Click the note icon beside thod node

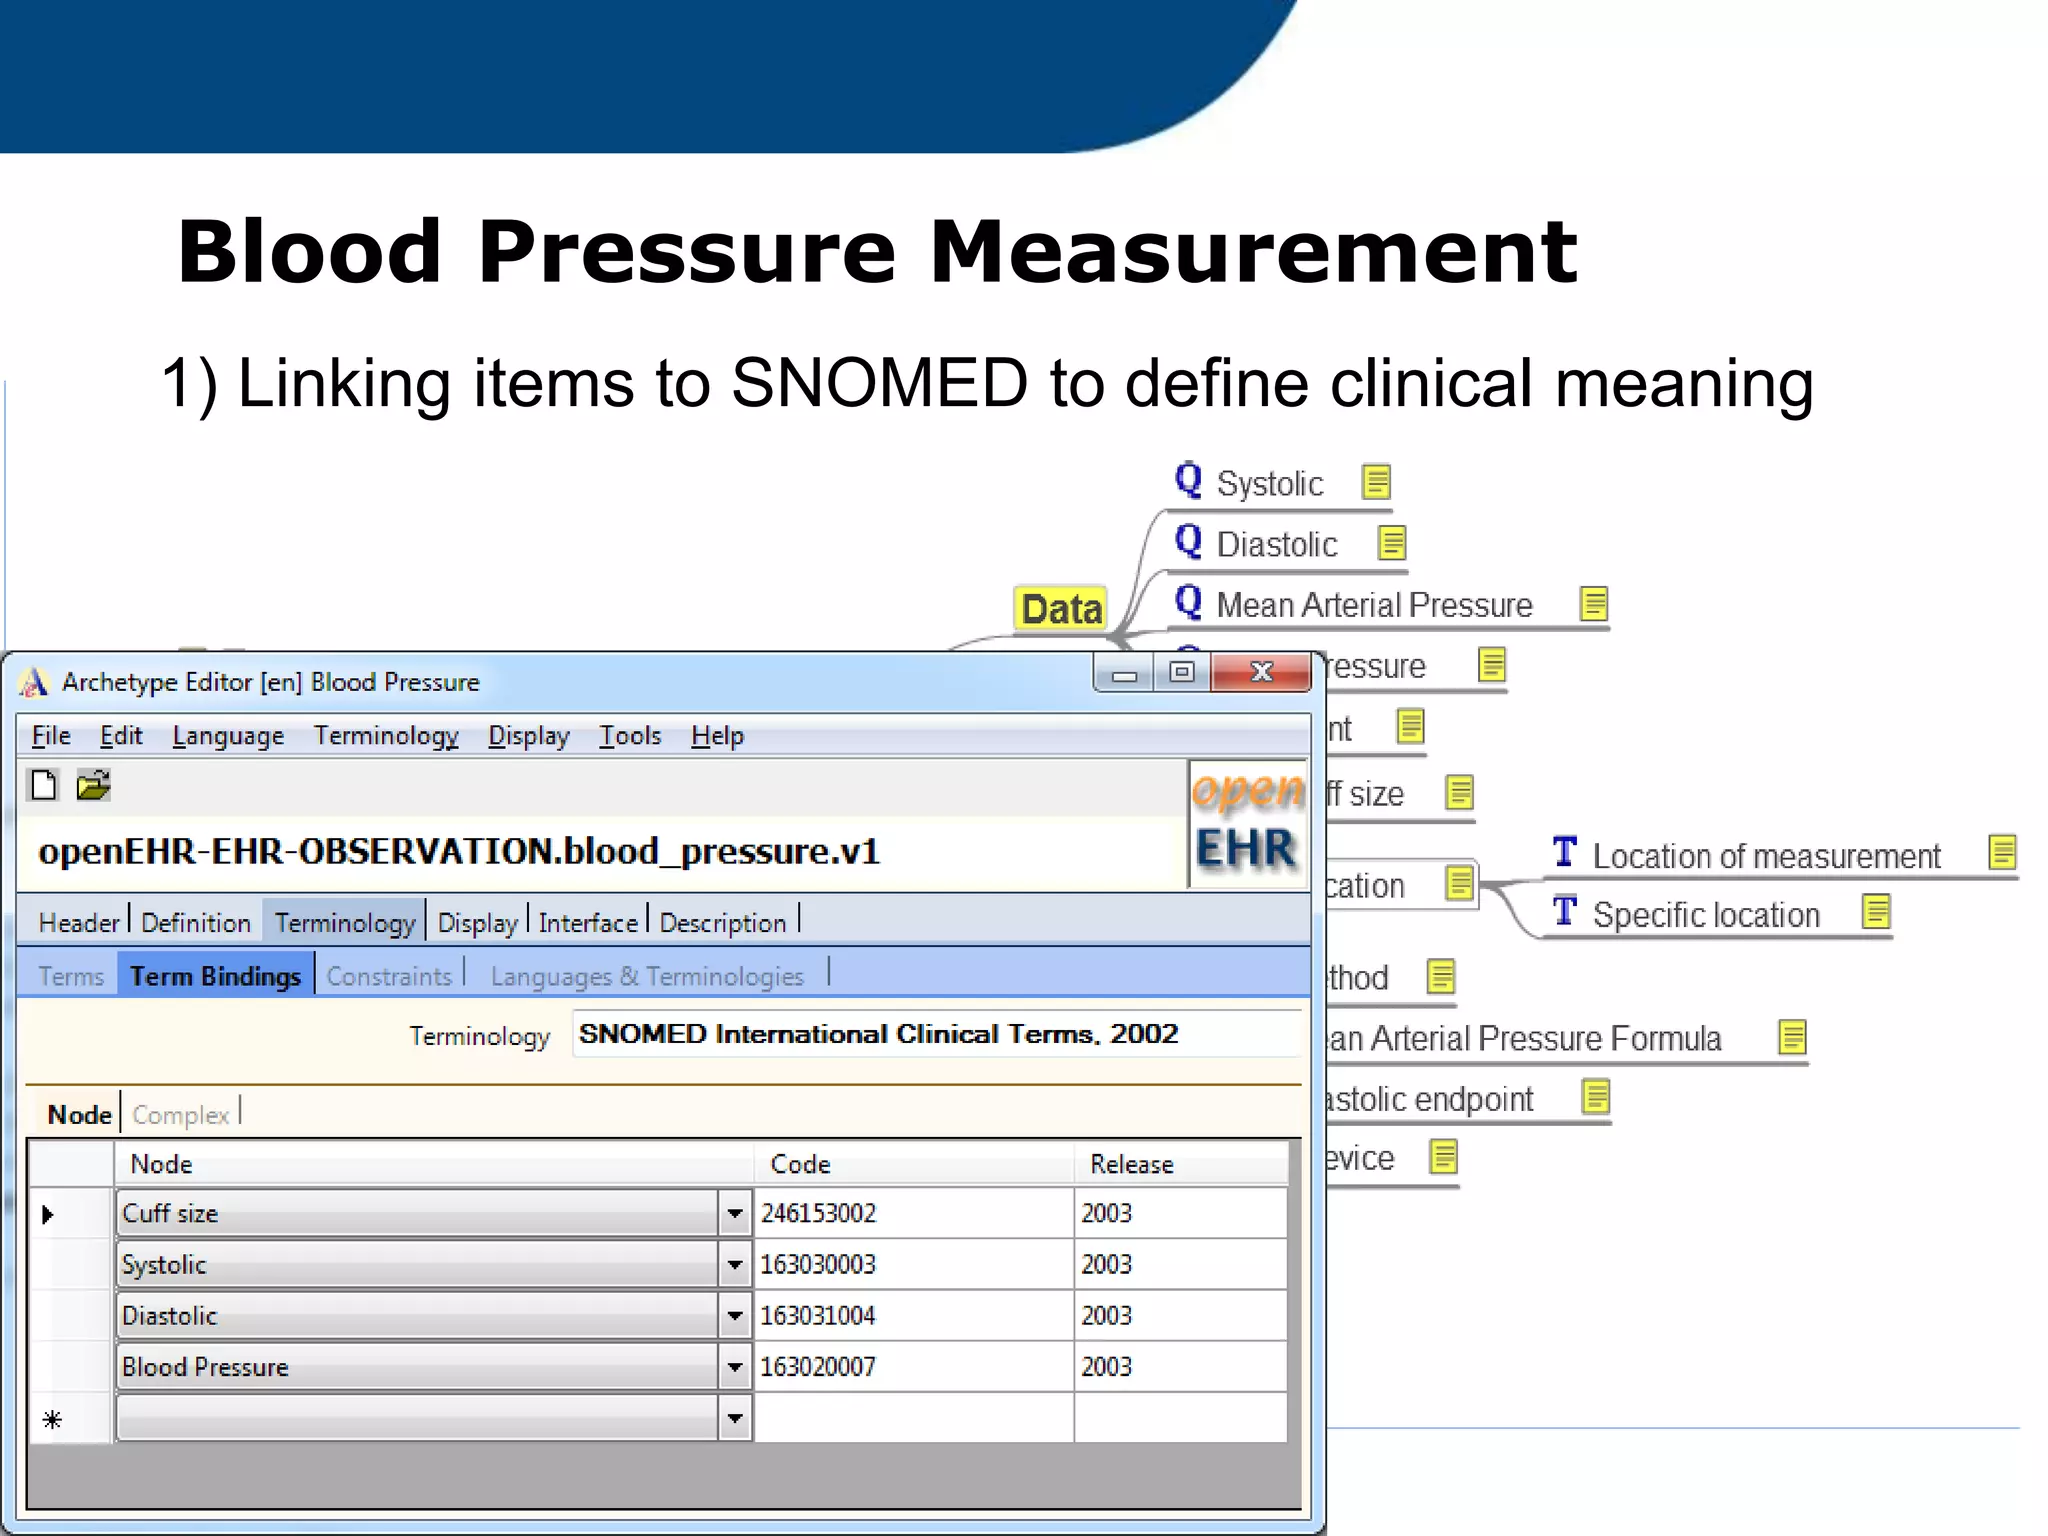pos(1441,975)
